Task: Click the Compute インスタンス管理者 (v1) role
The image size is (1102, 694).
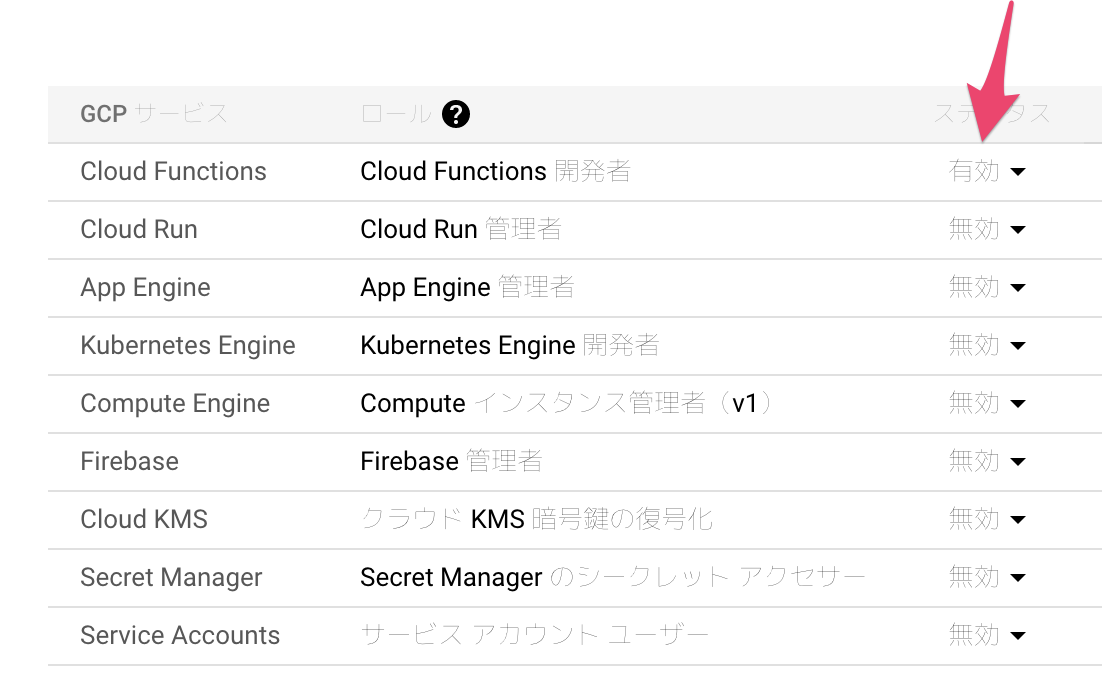Action: tap(566, 404)
